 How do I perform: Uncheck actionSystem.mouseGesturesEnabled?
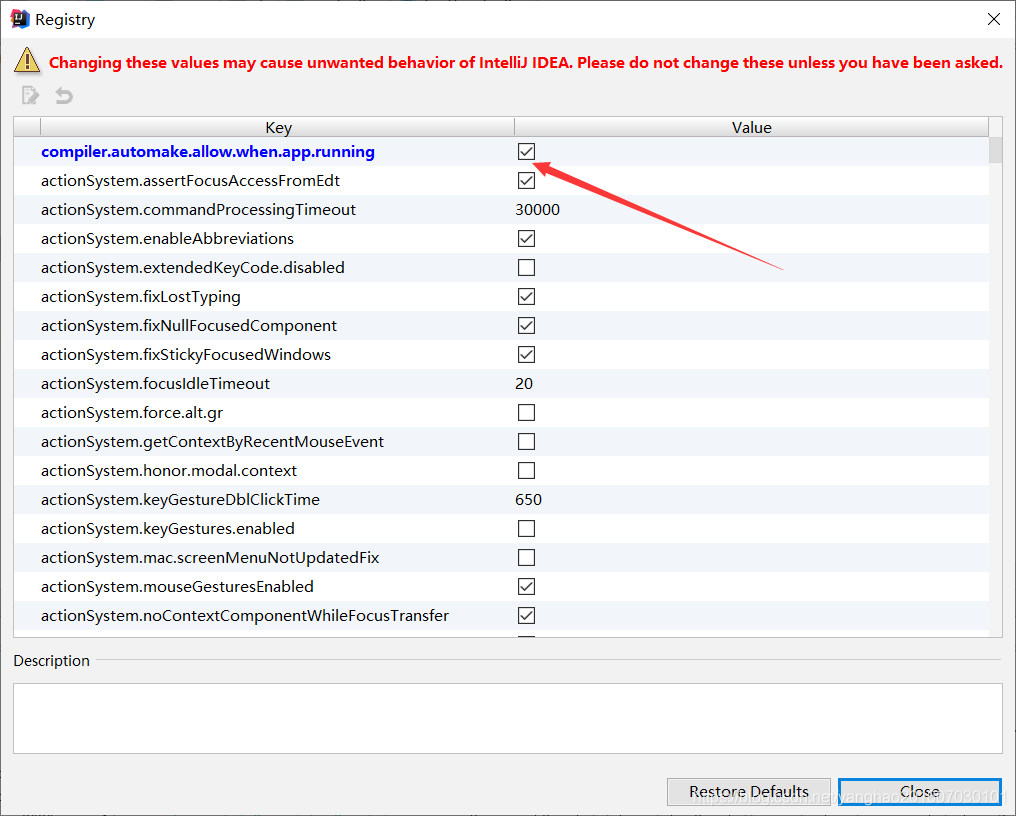tap(526, 587)
